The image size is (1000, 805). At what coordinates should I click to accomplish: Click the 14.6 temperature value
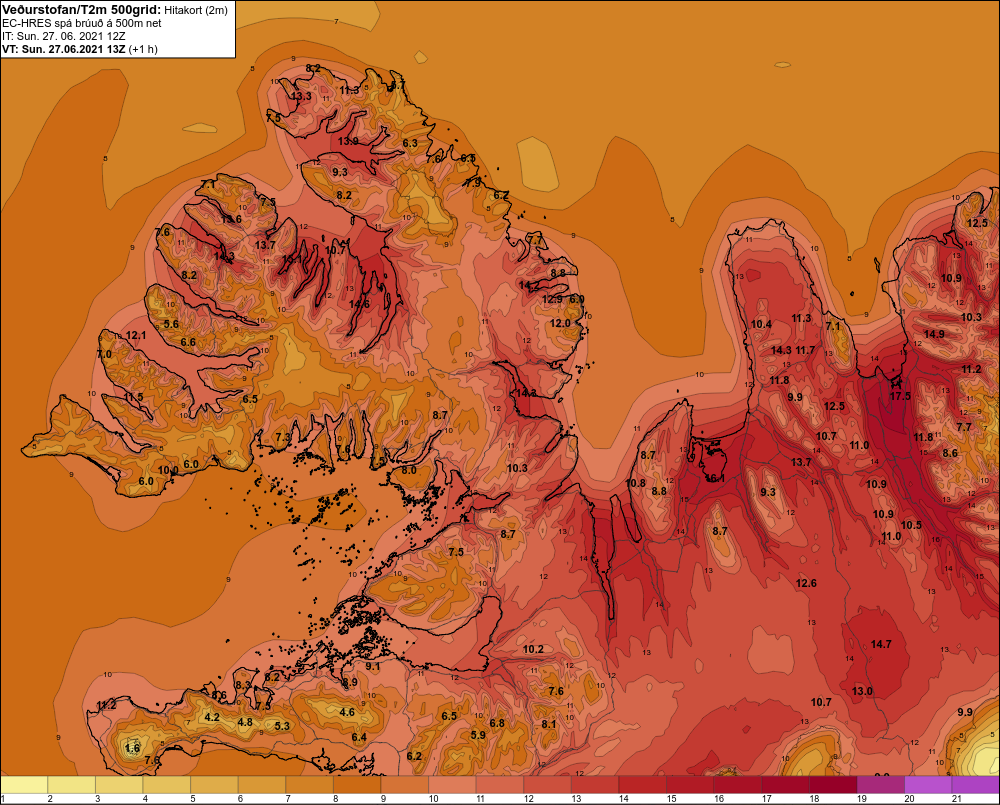359,304
